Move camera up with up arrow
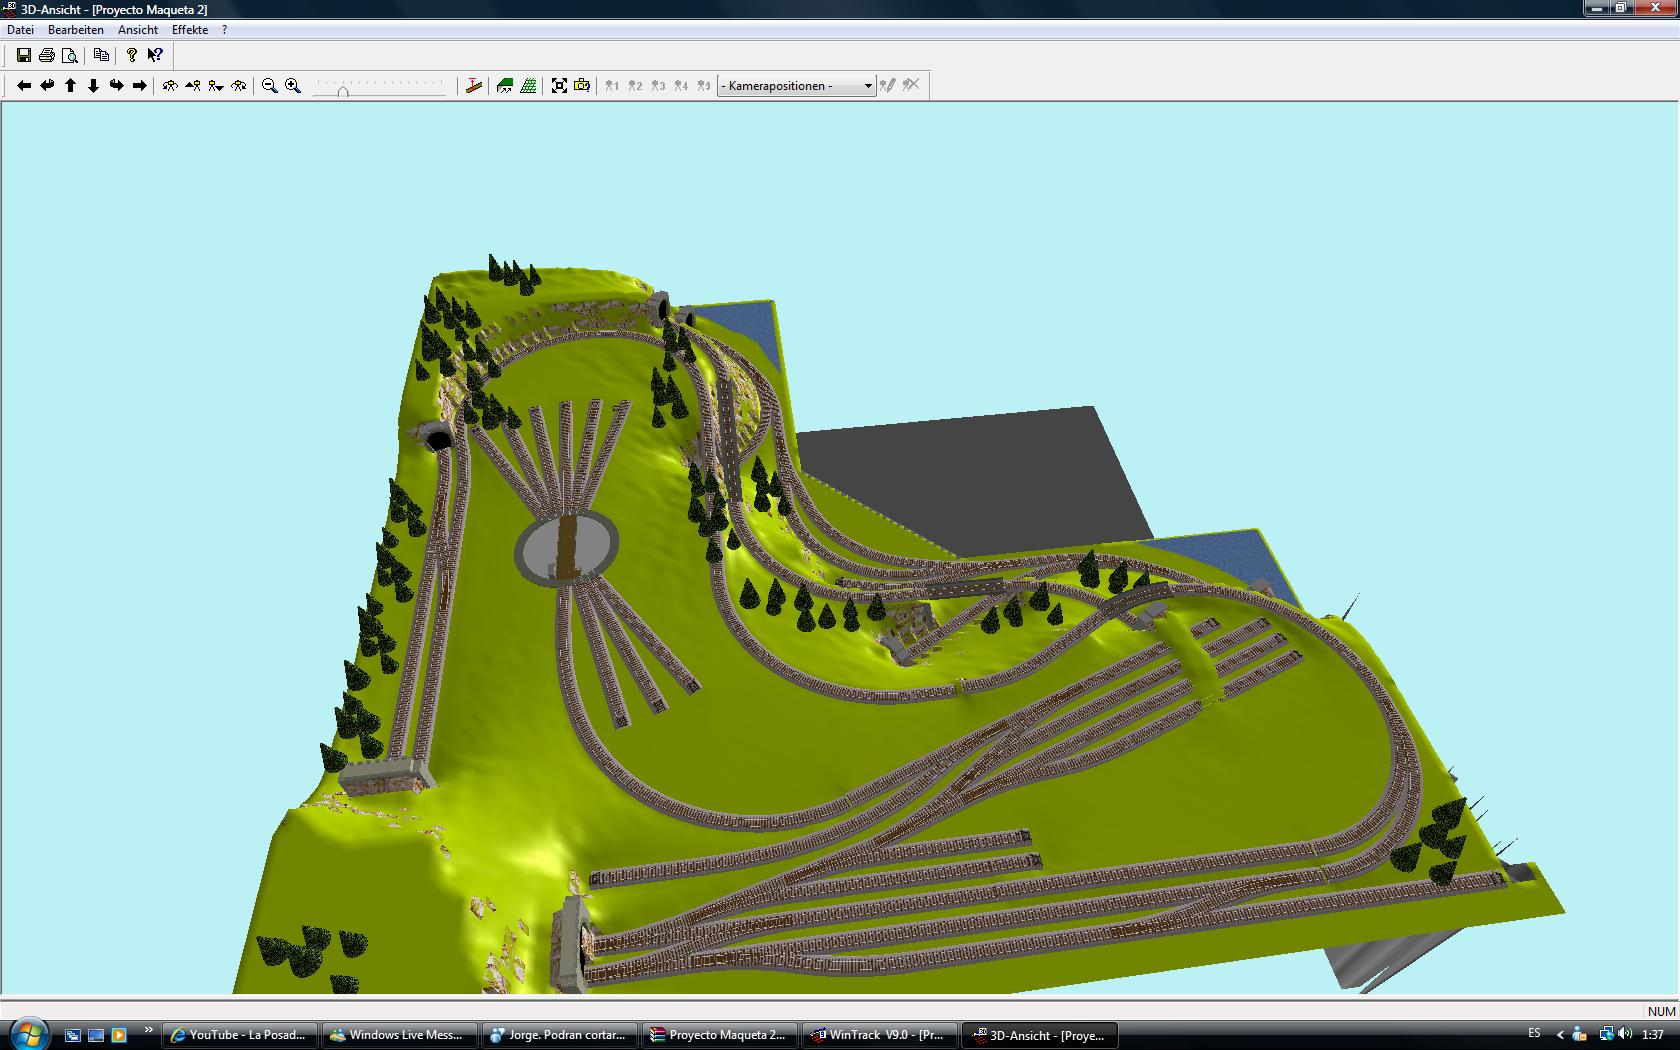Screen dimensions: 1680x1050 pos(70,86)
